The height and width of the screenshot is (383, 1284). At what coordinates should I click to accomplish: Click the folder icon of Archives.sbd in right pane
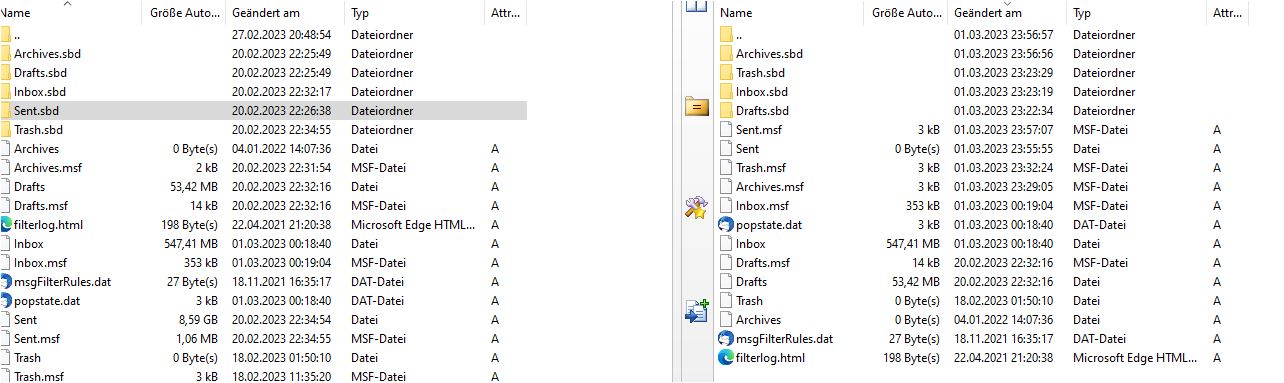[726, 54]
